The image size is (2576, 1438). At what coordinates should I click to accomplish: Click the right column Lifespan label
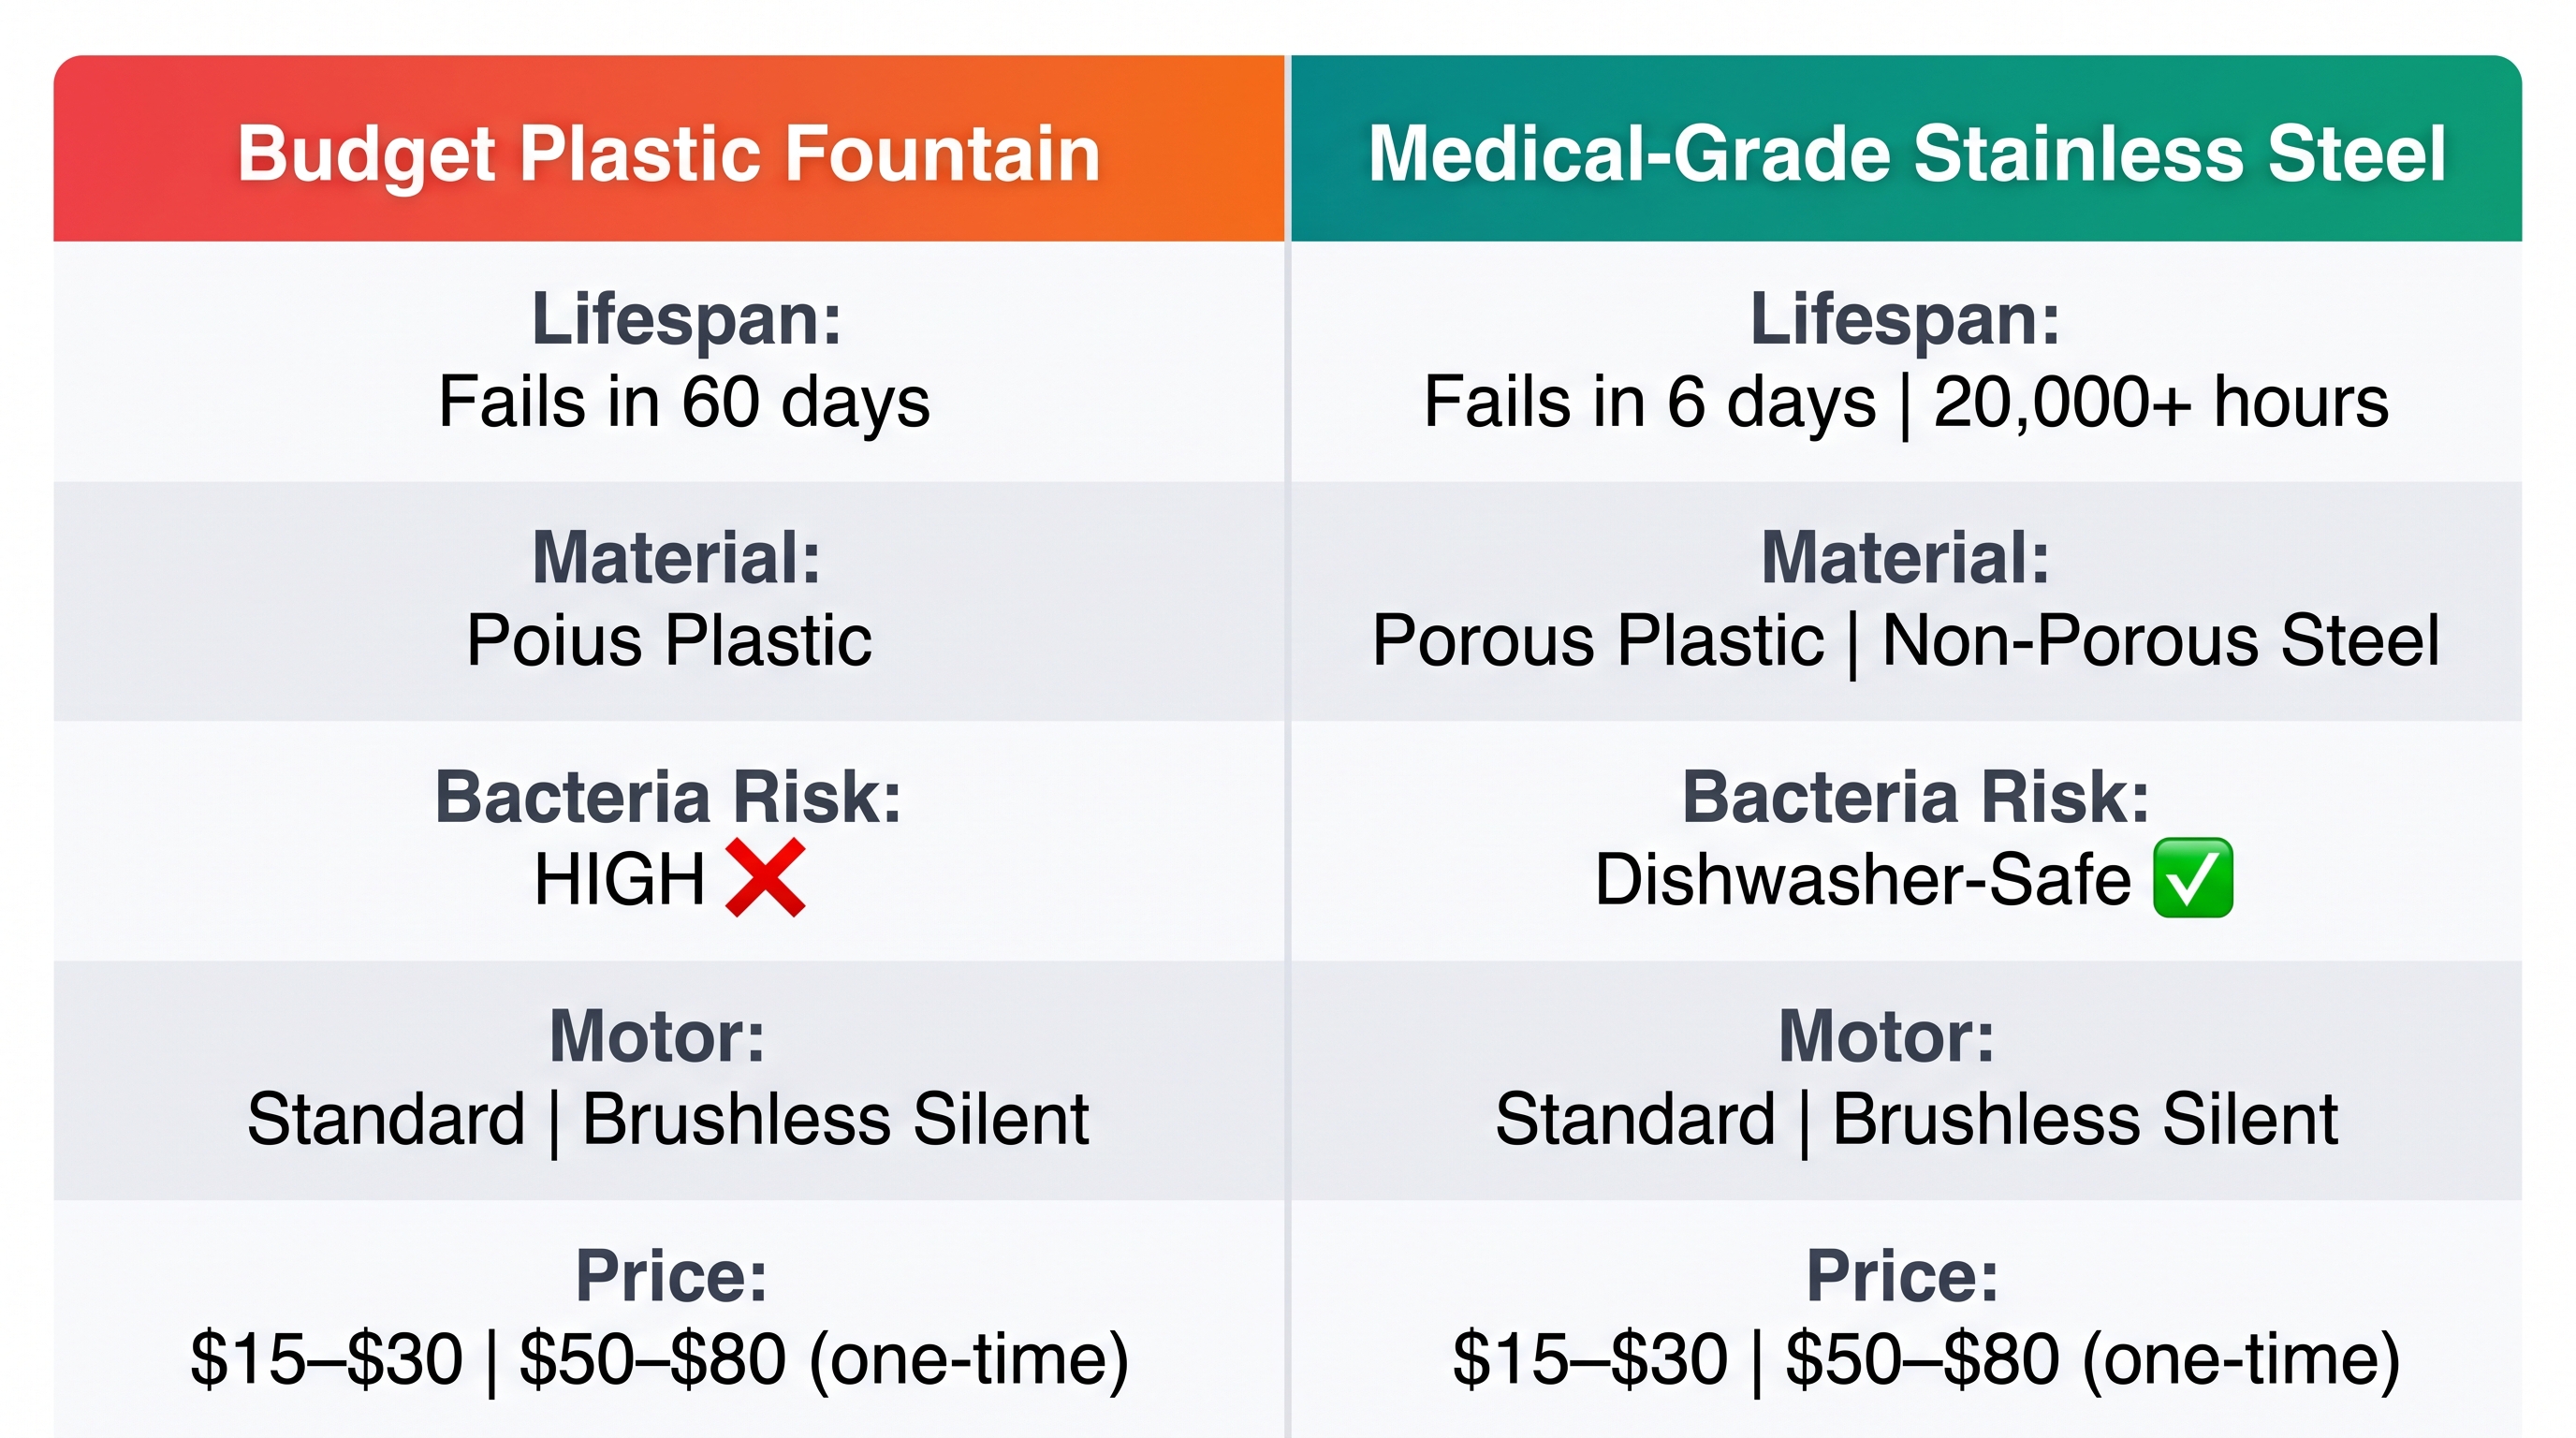pos(1906,319)
